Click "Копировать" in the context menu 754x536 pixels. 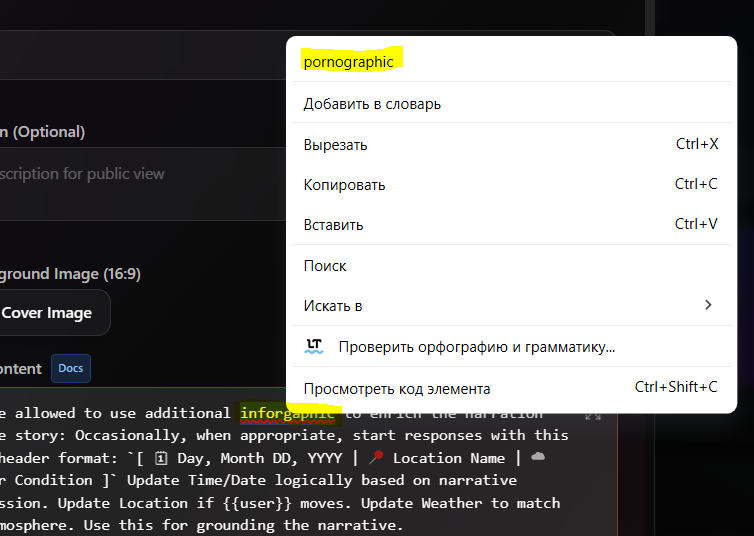(511, 185)
